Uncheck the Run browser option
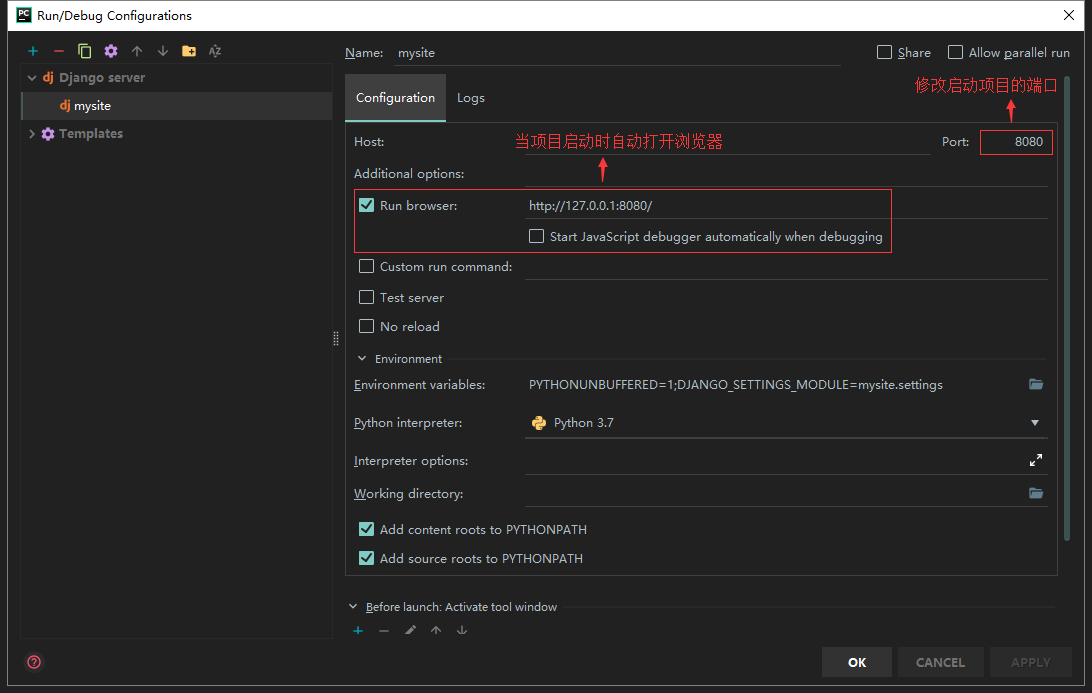The image size is (1092, 693). click(366, 205)
